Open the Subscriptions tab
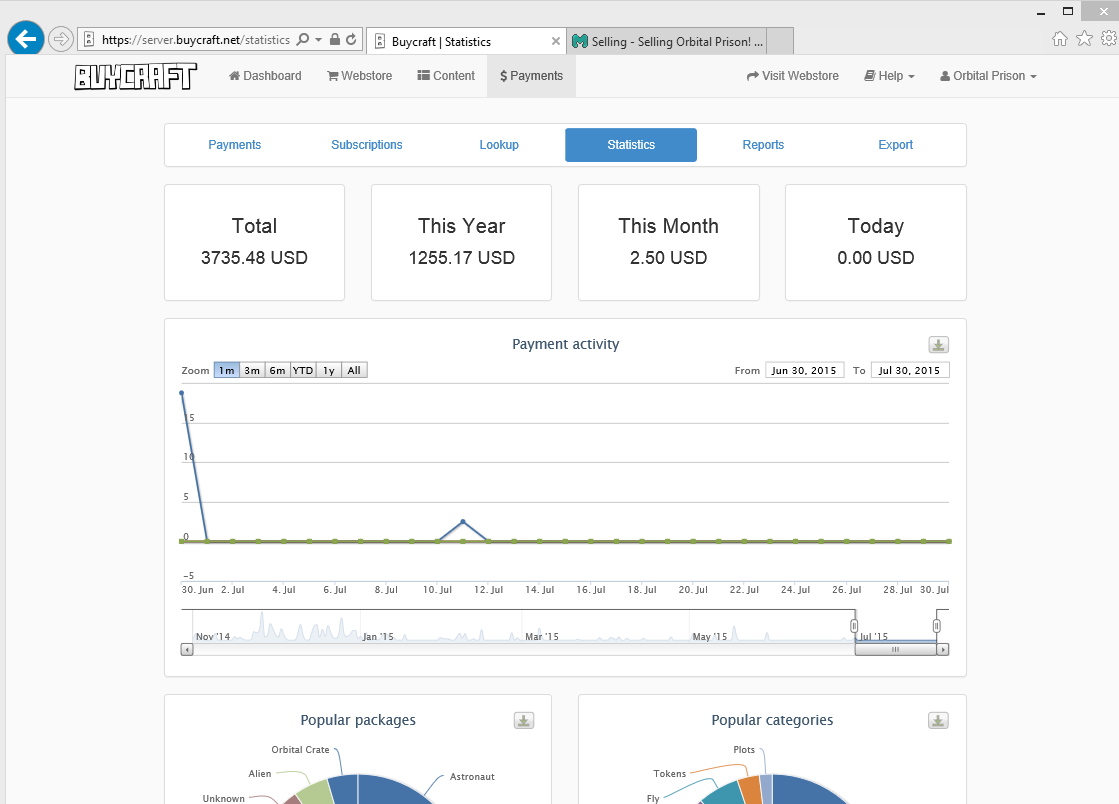Image resolution: width=1119 pixels, height=804 pixels. [x=367, y=145]
